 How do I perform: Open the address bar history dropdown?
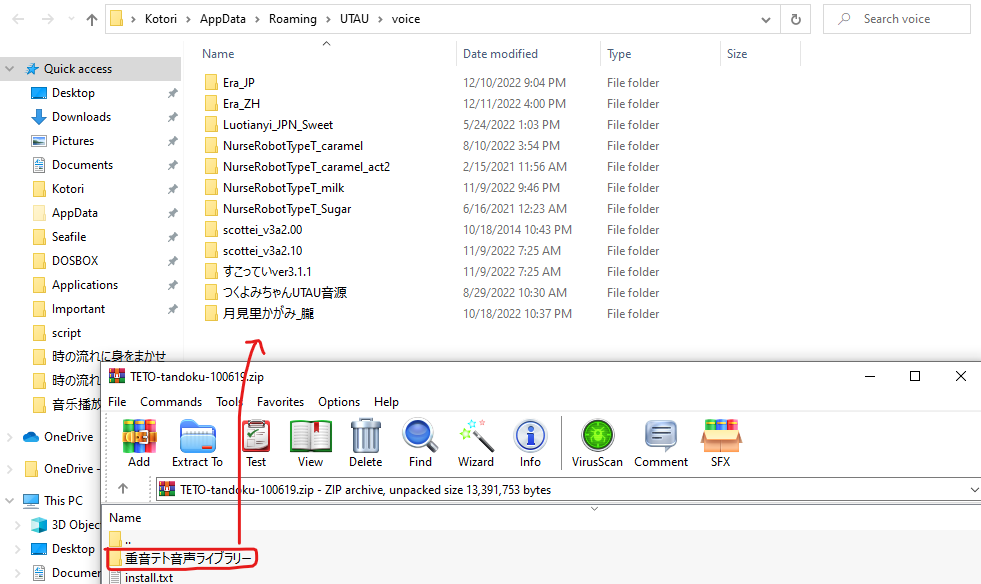point(766,19)
